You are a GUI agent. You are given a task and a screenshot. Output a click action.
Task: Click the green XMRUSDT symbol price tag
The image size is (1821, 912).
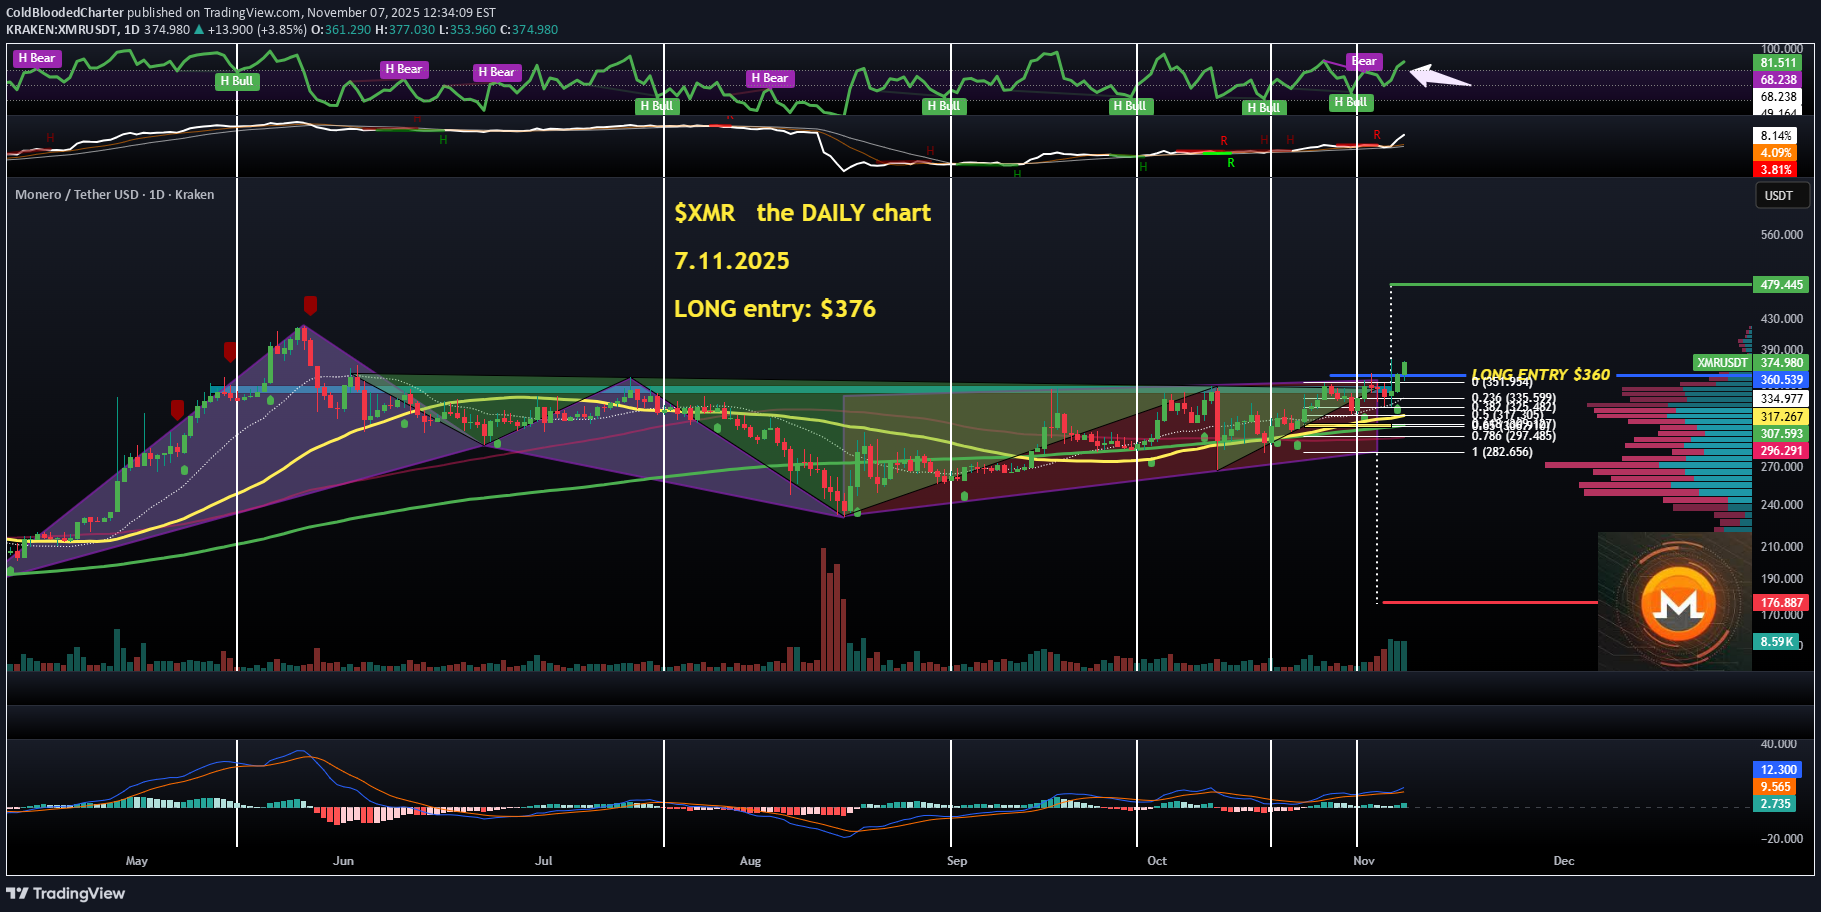click(1723, 363)
